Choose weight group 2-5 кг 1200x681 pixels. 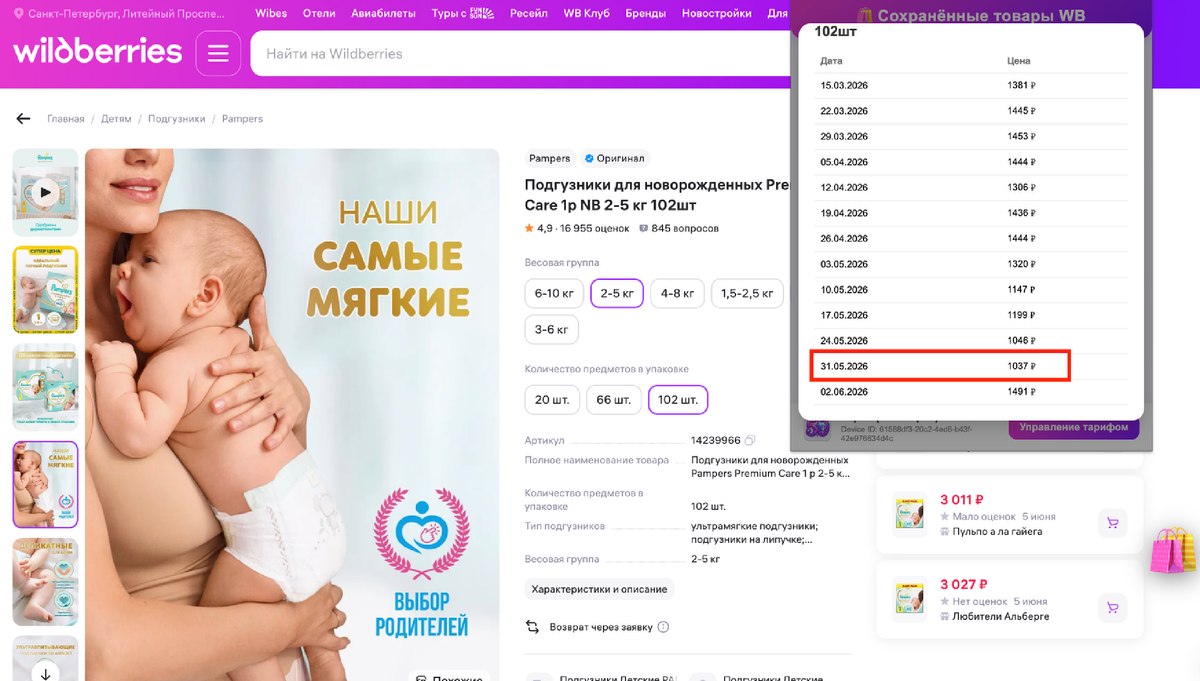617,293
